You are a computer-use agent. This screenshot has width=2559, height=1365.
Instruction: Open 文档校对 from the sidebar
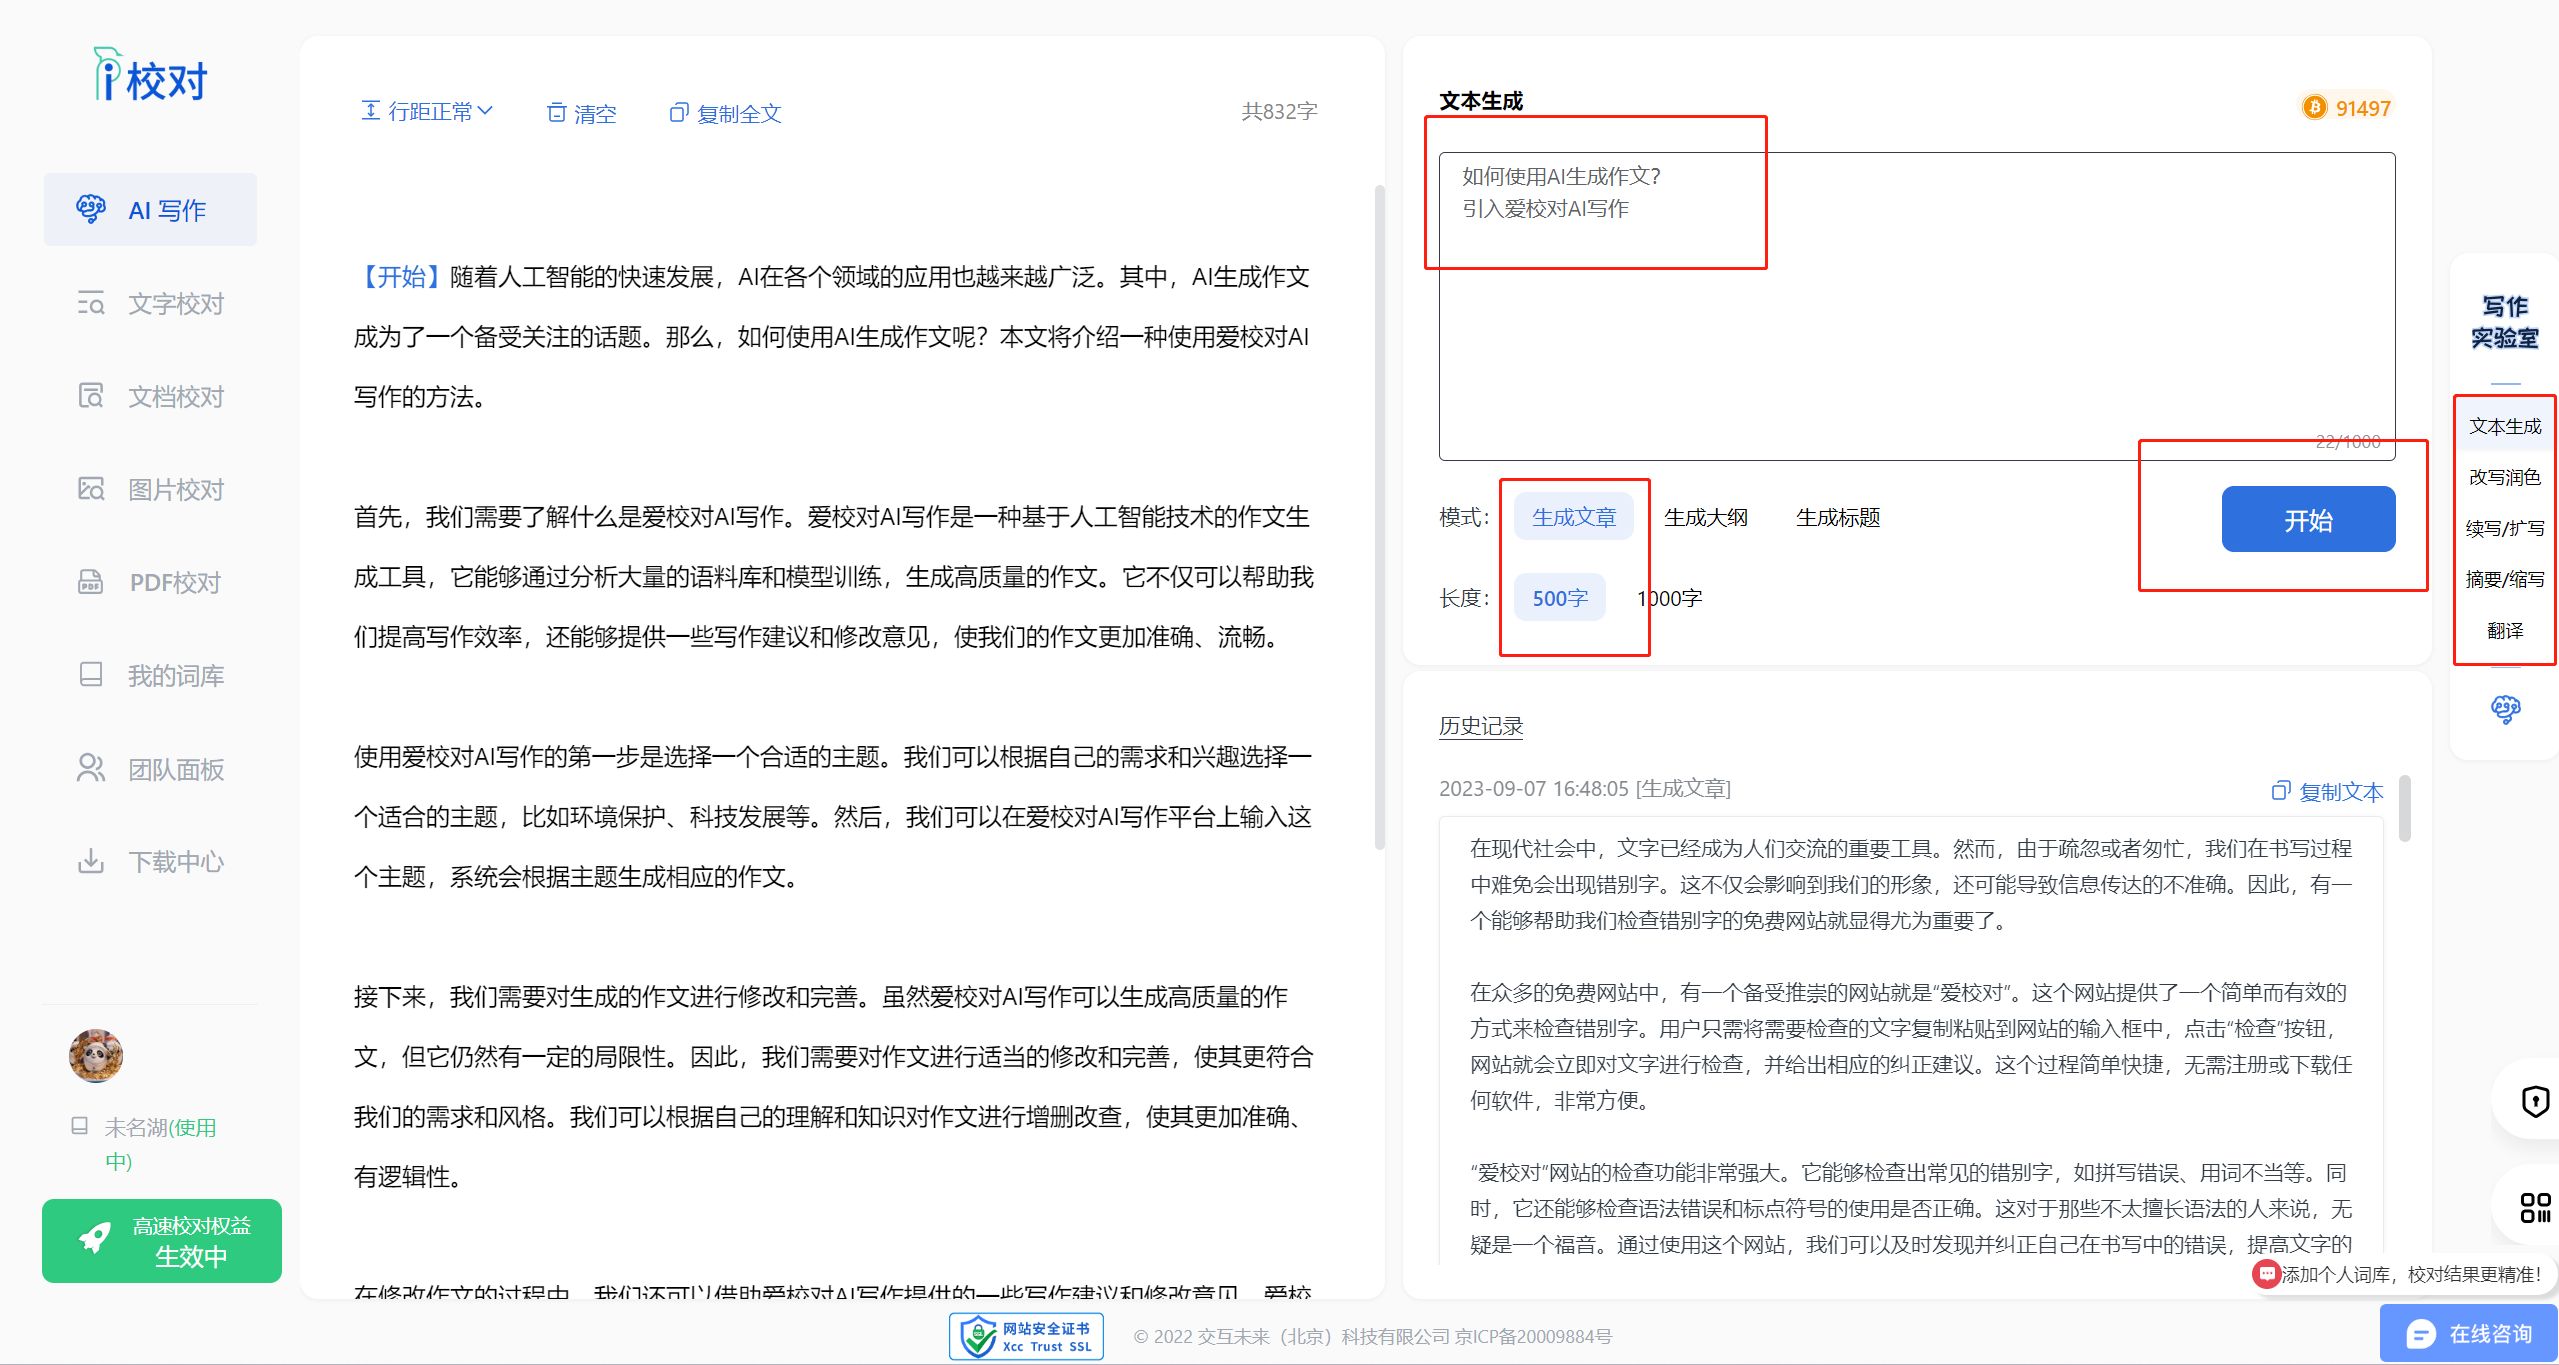[175, 397]
